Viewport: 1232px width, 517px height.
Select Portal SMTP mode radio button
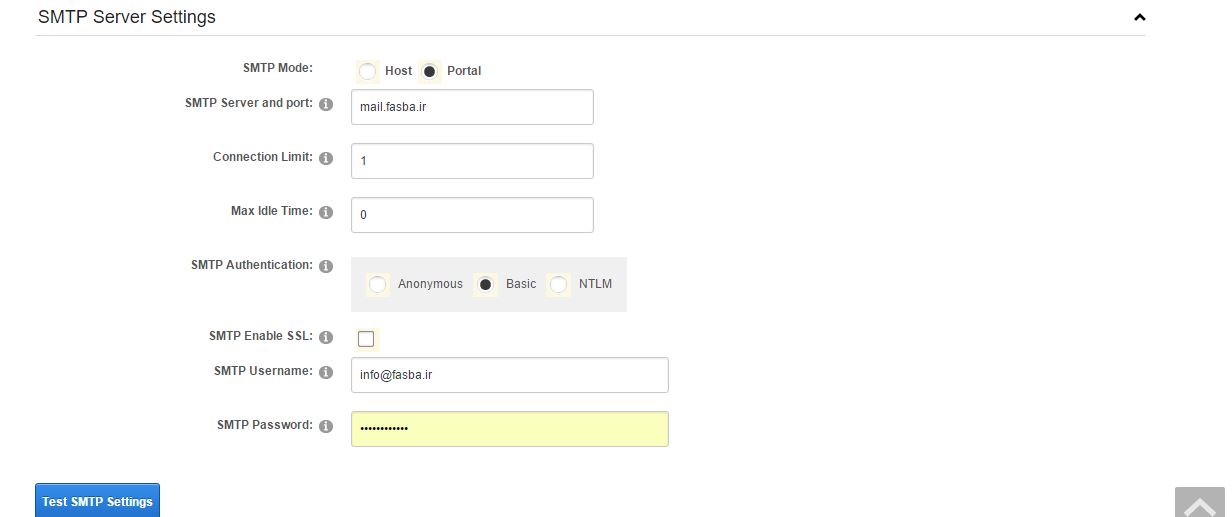click(x=430, y=71)
